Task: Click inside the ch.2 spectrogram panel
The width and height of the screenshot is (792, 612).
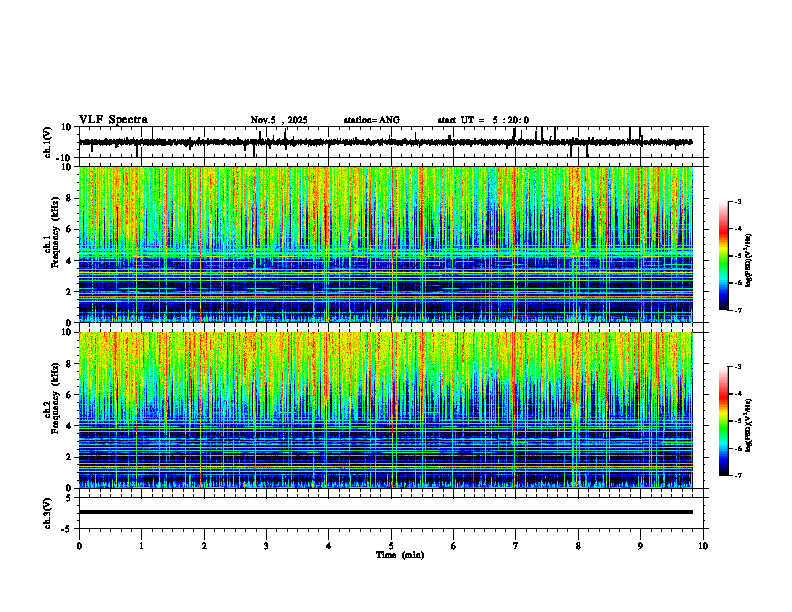Action: tap(386, 410)
